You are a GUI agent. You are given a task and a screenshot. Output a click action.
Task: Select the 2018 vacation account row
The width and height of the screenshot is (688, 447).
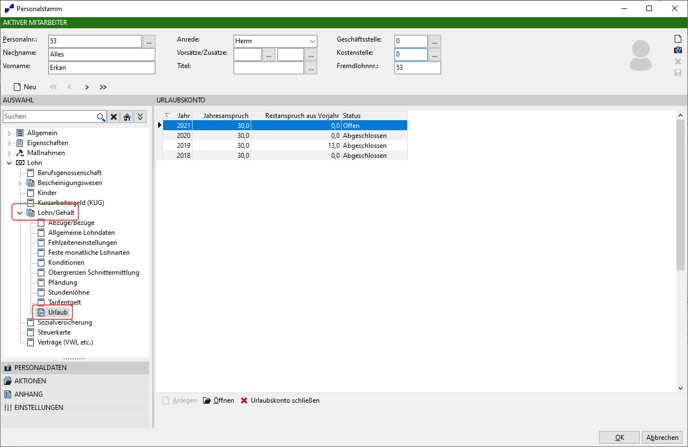pyautogui.click(x=285, y=156)
